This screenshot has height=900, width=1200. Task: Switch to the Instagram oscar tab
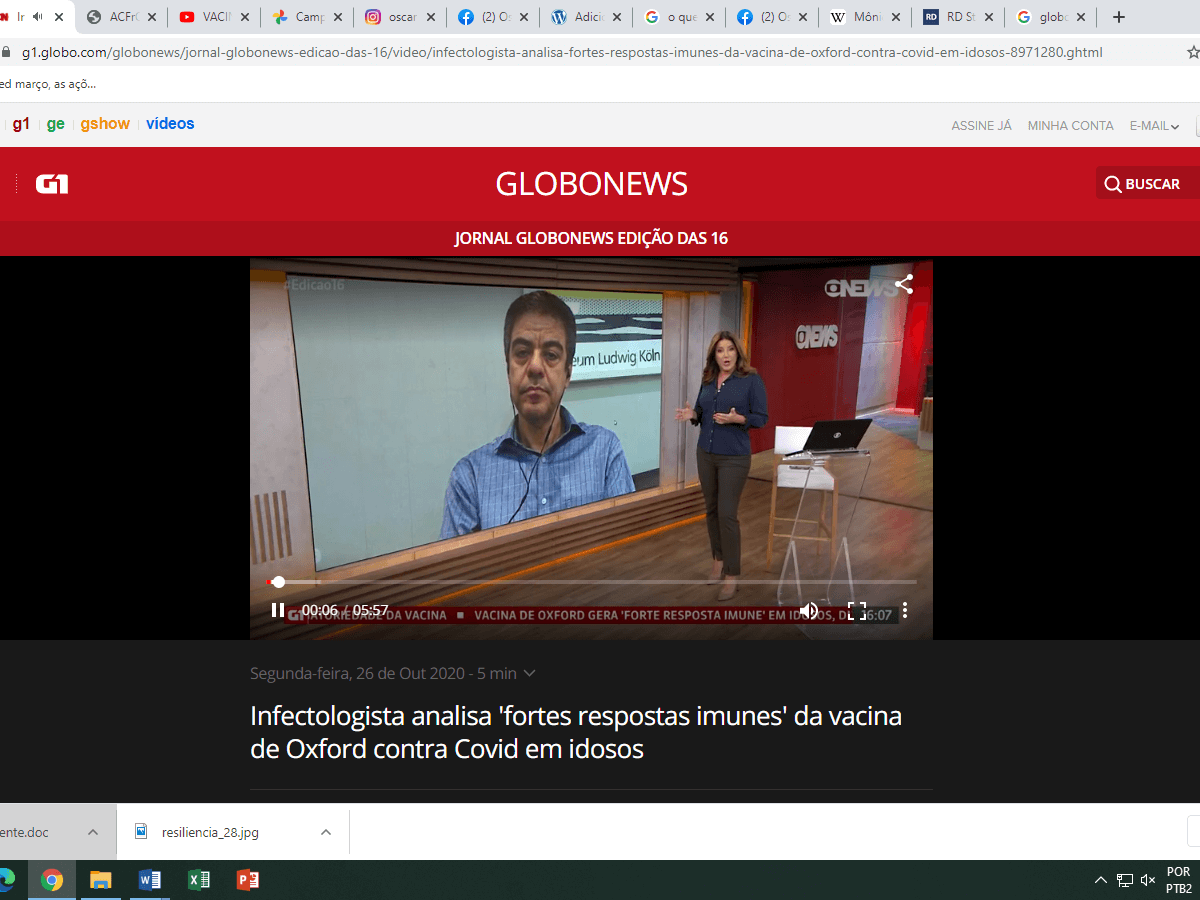(400, 17)
